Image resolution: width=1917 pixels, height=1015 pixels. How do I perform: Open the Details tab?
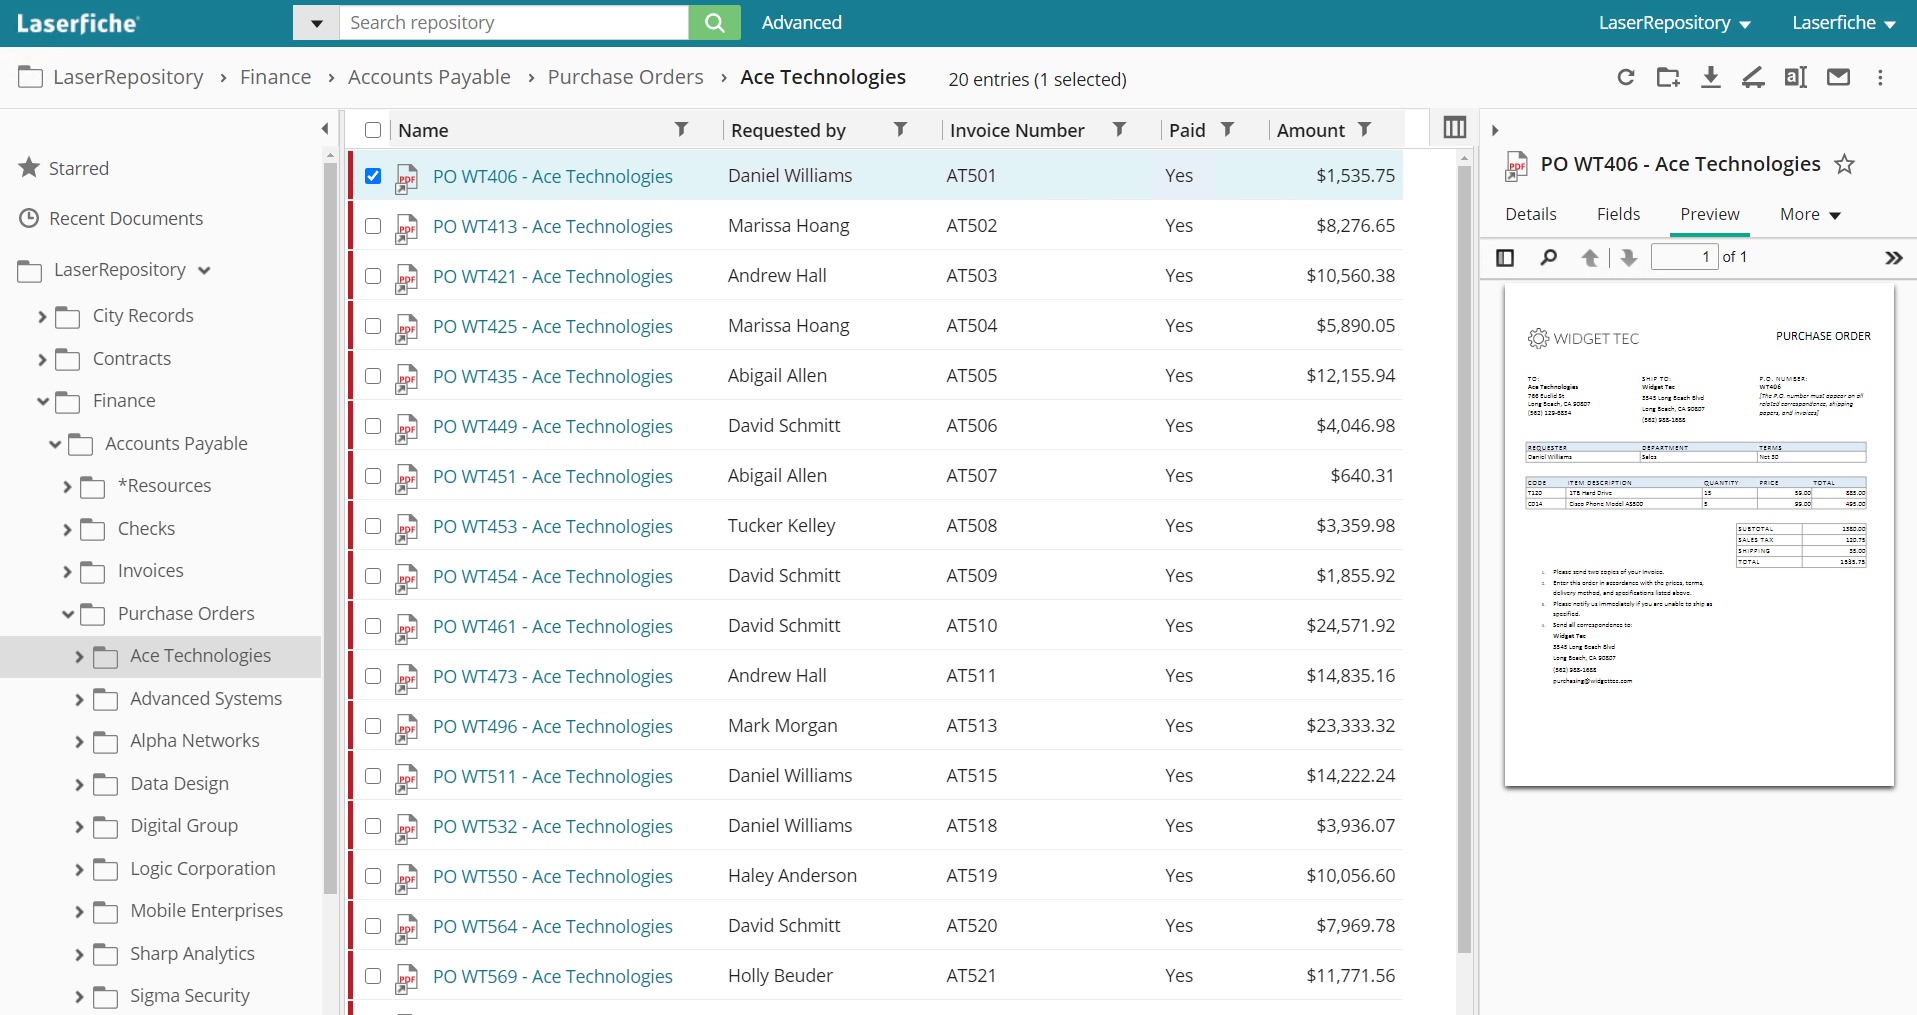pos(1530,214)
